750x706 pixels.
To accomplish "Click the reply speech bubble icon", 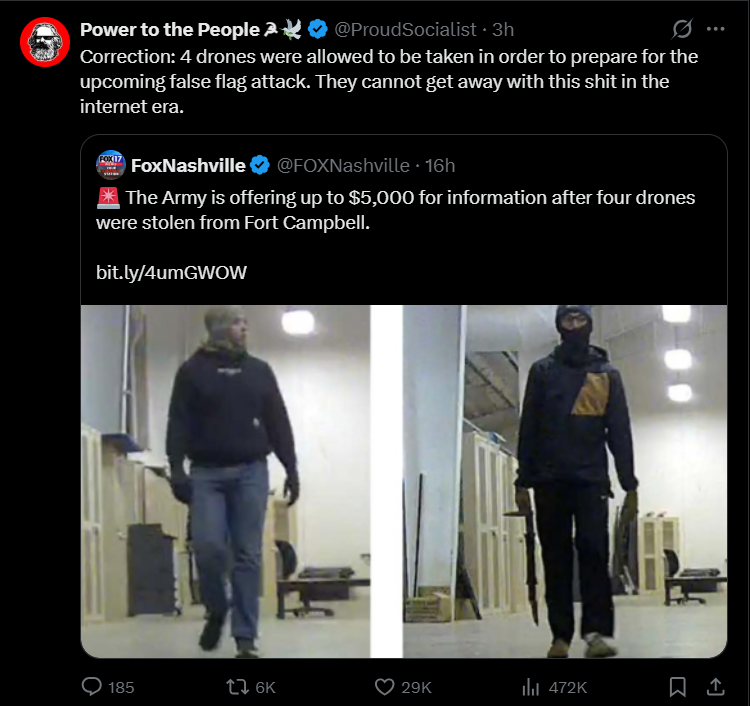I will [x=91, y=686].
